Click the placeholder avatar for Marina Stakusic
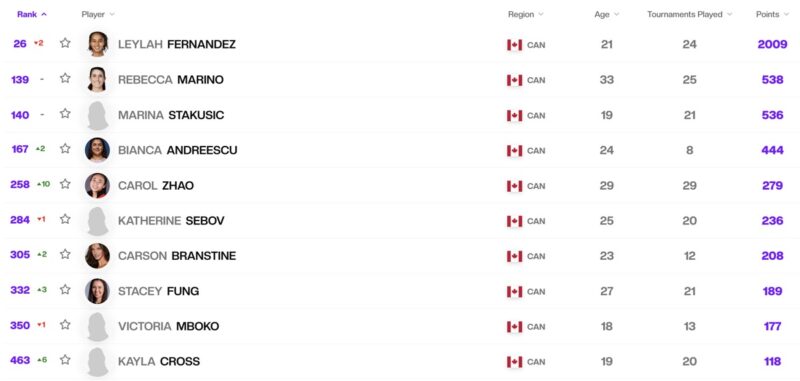The height and width of the screenshot is (381, 800). (97, 115)
